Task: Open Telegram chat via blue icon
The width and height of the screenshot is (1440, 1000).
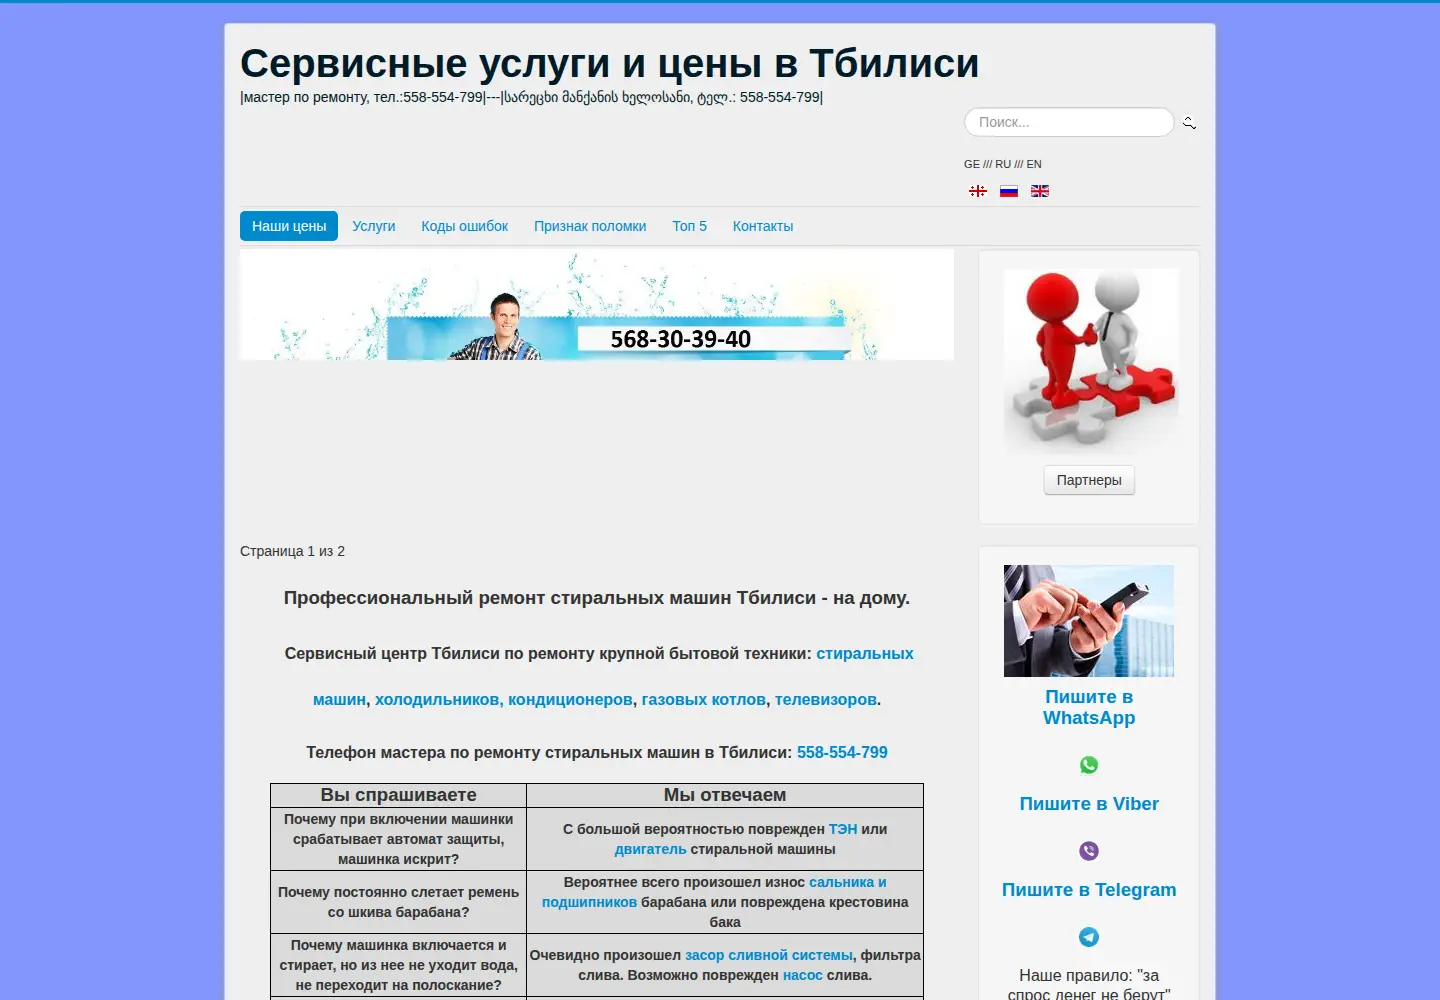Action: 1089,937
